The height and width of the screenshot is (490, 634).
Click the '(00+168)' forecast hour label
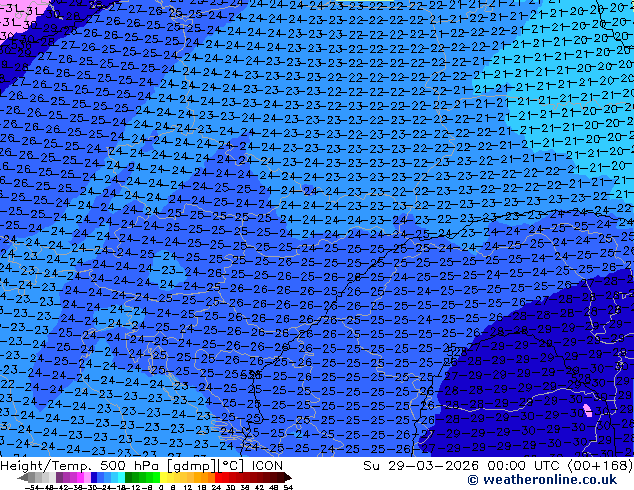(x=600, y=466)
